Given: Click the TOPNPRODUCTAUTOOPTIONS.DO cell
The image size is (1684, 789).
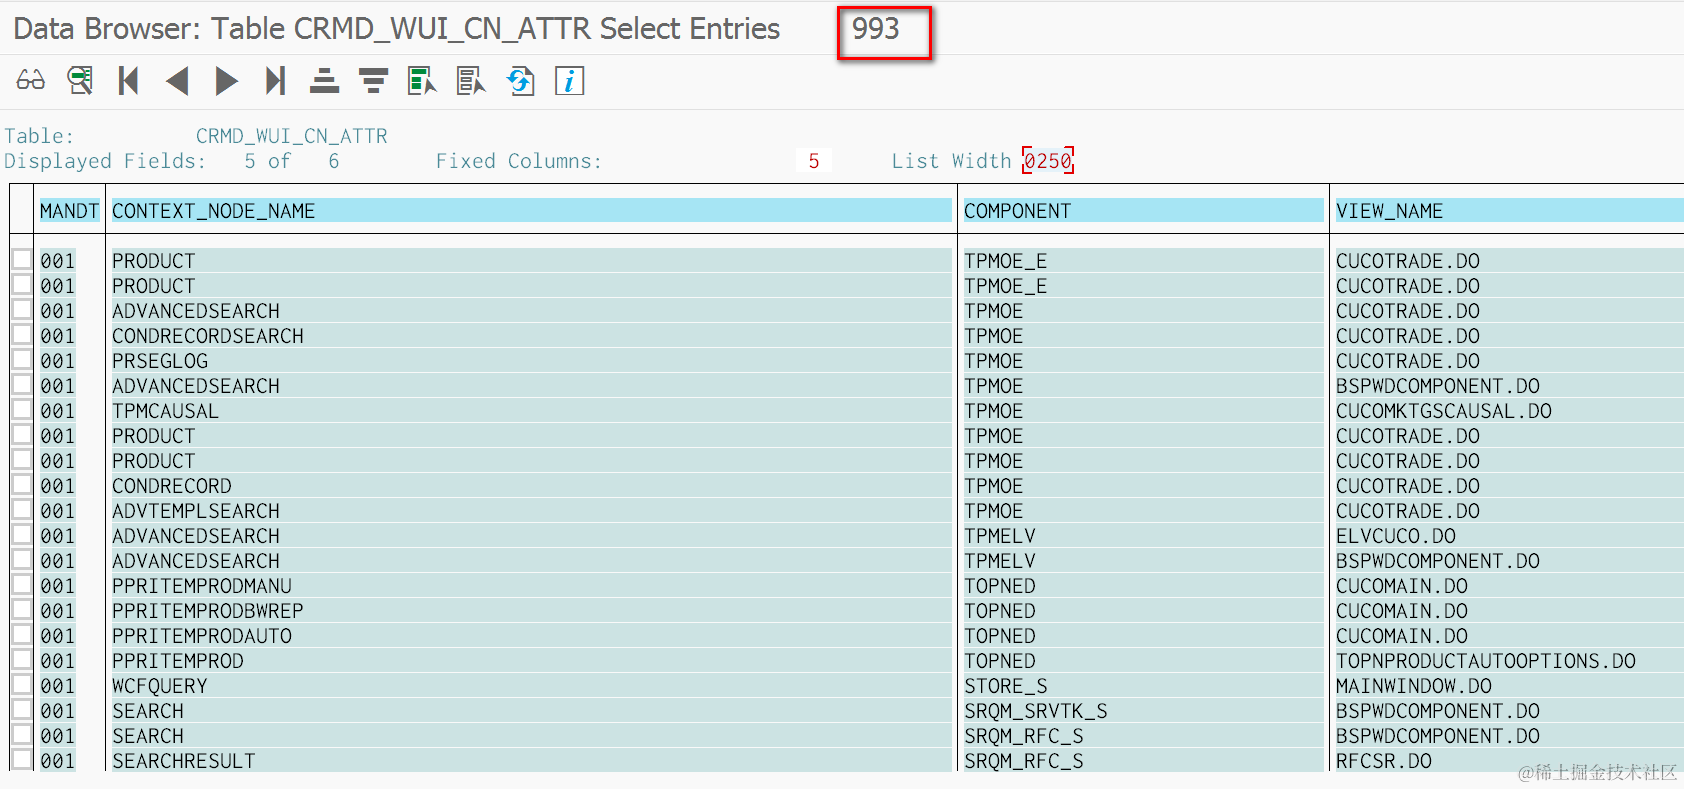Looking at the screenshot, I should pos(1509,661).
